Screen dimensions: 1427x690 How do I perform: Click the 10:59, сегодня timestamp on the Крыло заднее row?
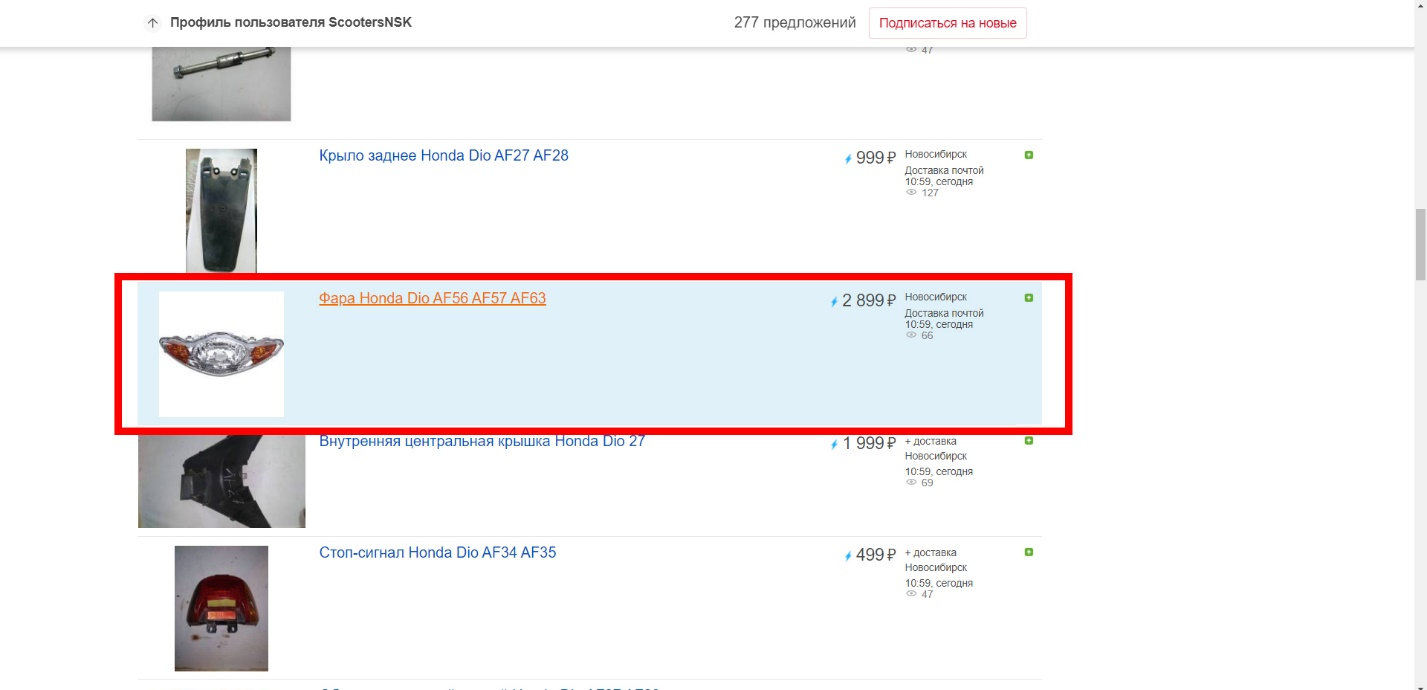(x=939, y=182)
